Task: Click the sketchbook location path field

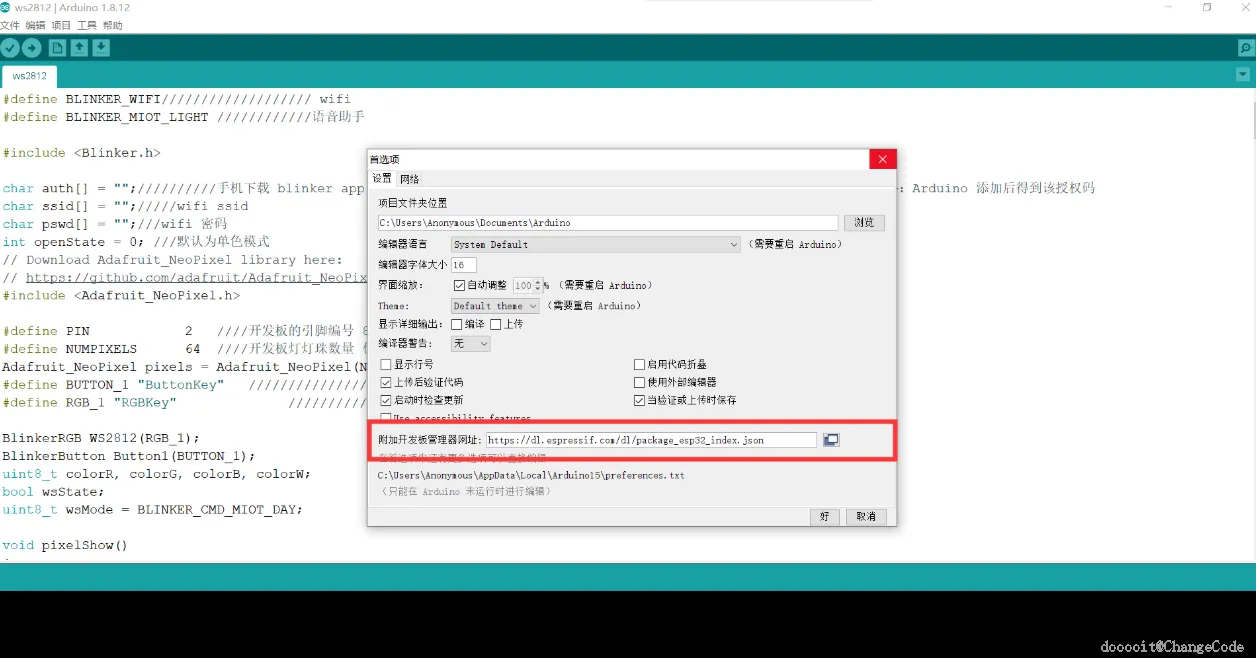Action: pyautogui.click(x=608, y=223)
